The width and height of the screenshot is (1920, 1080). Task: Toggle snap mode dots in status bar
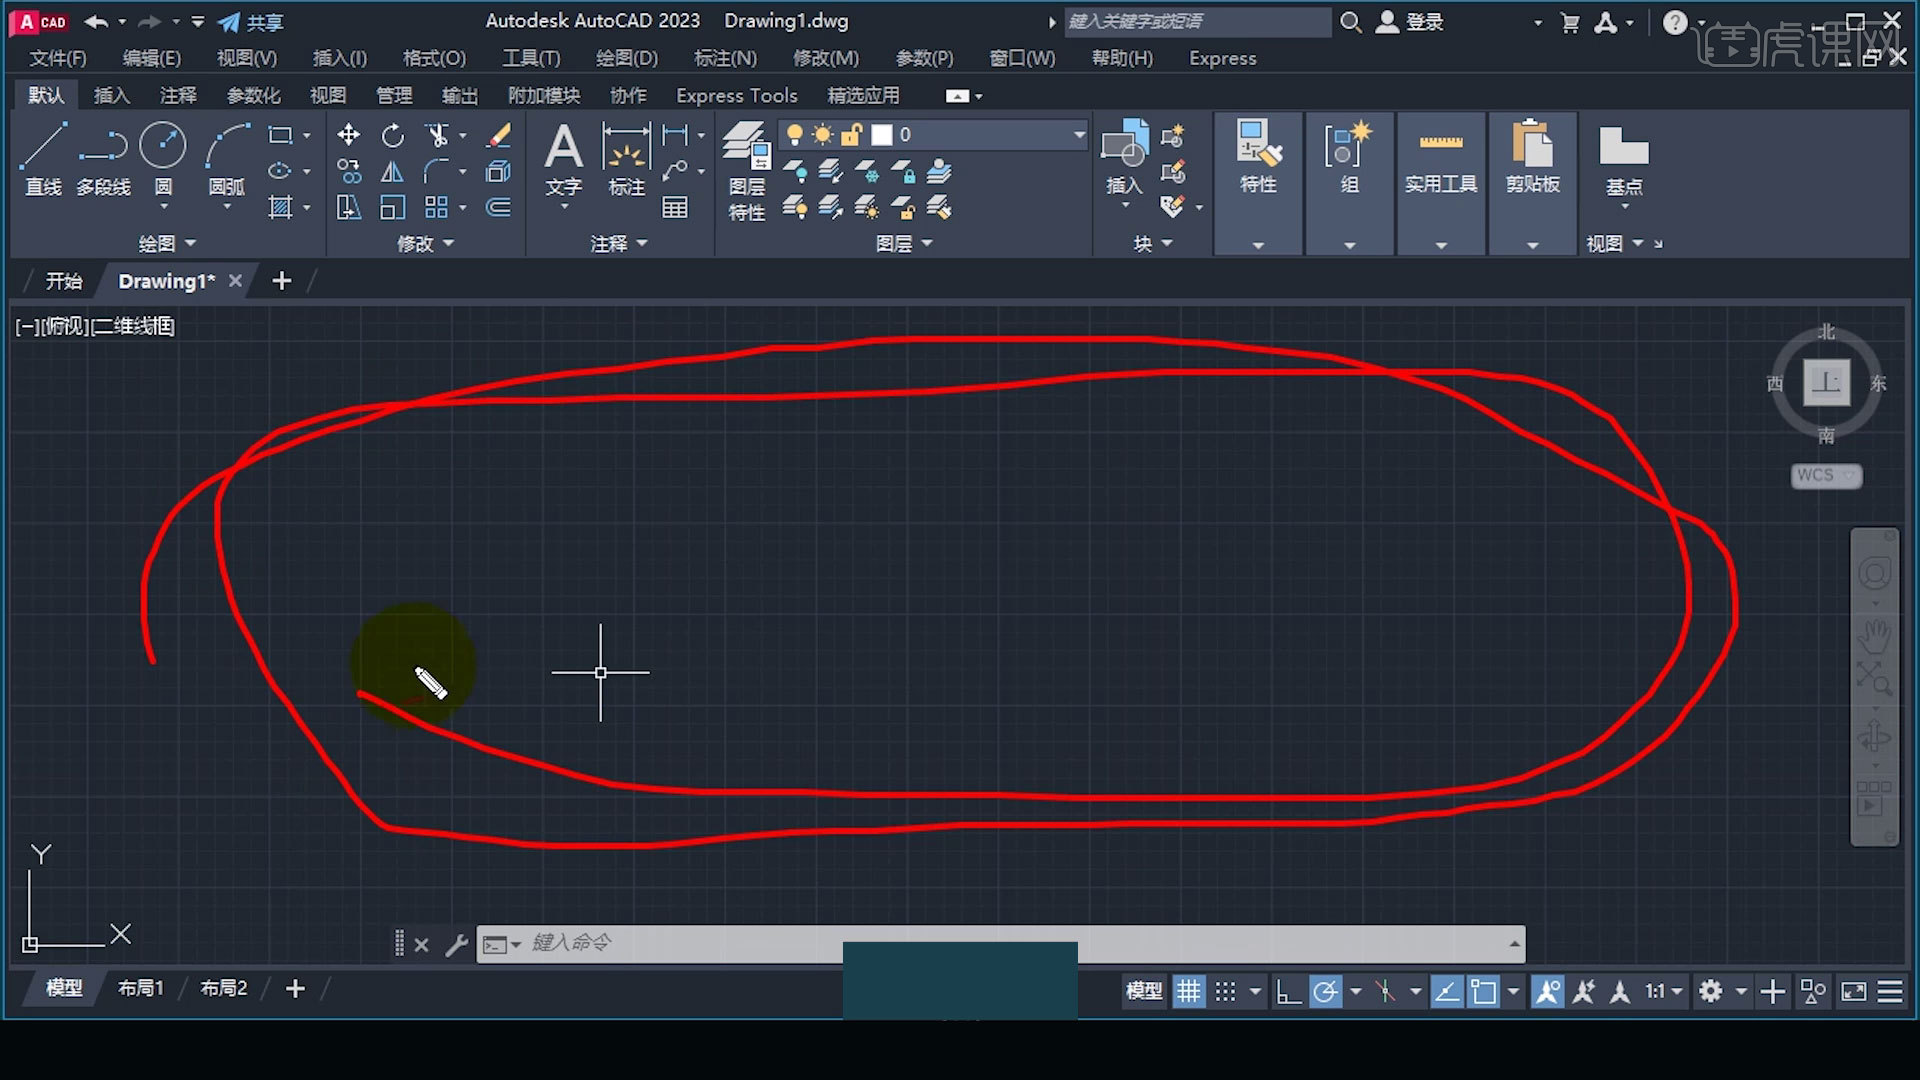(x=1226, y=991)
